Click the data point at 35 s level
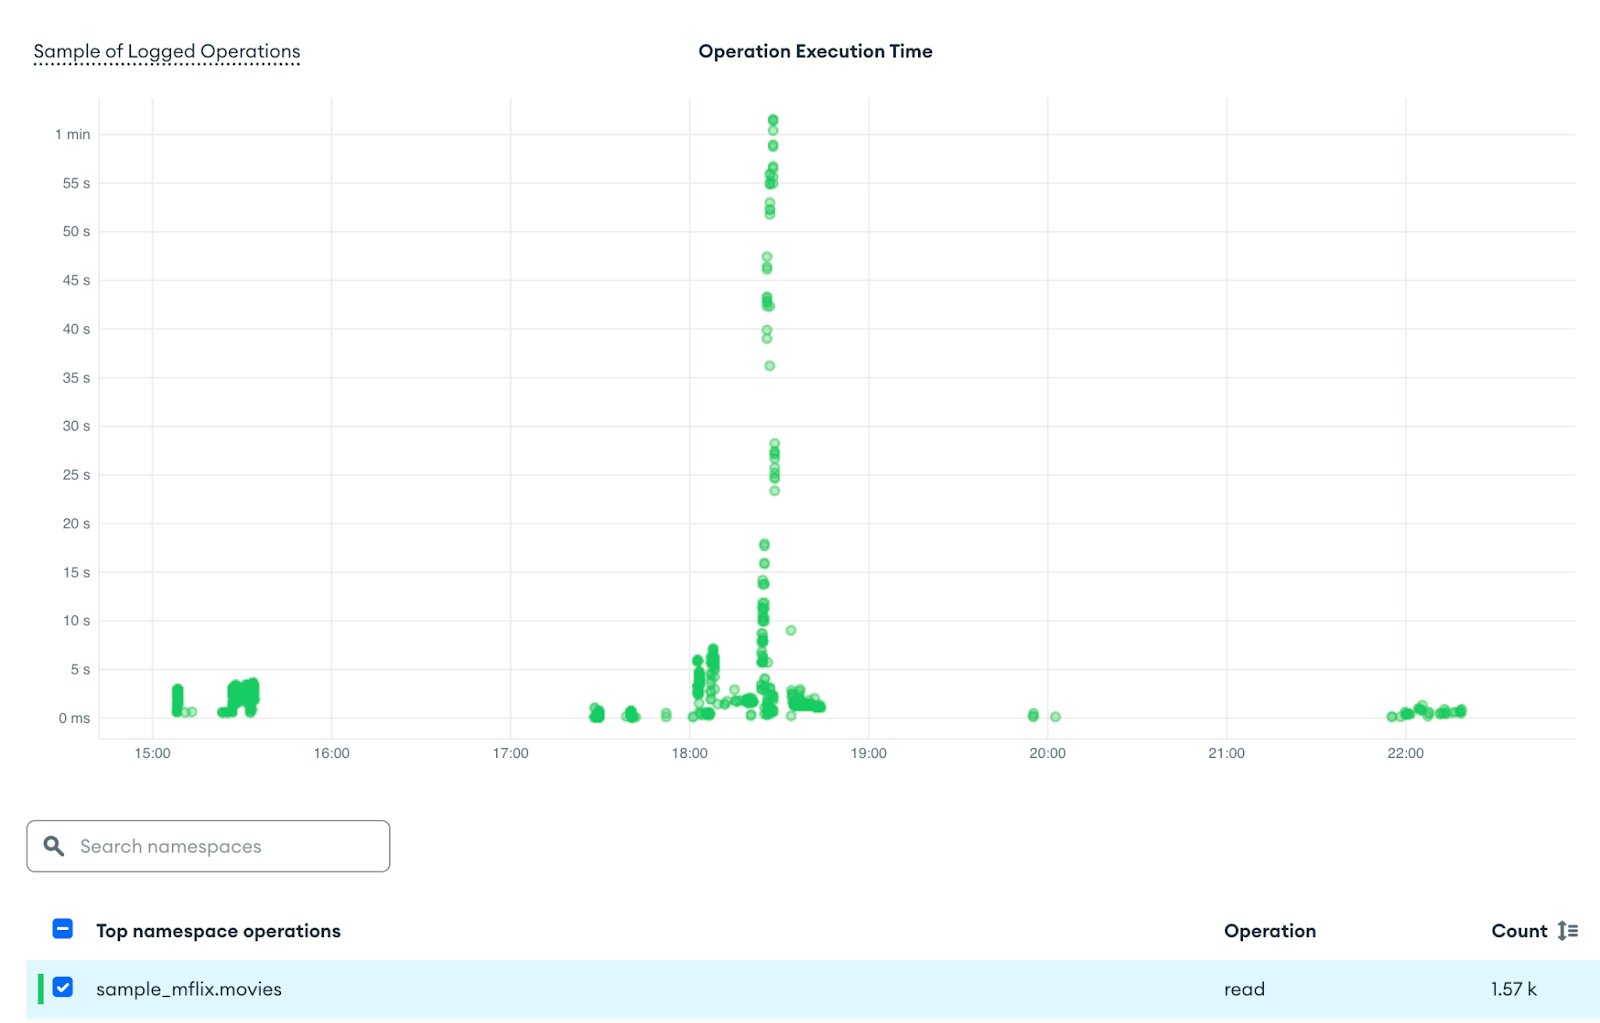This screenshot has width=1600, height=1023. click(x=769, y=366)
